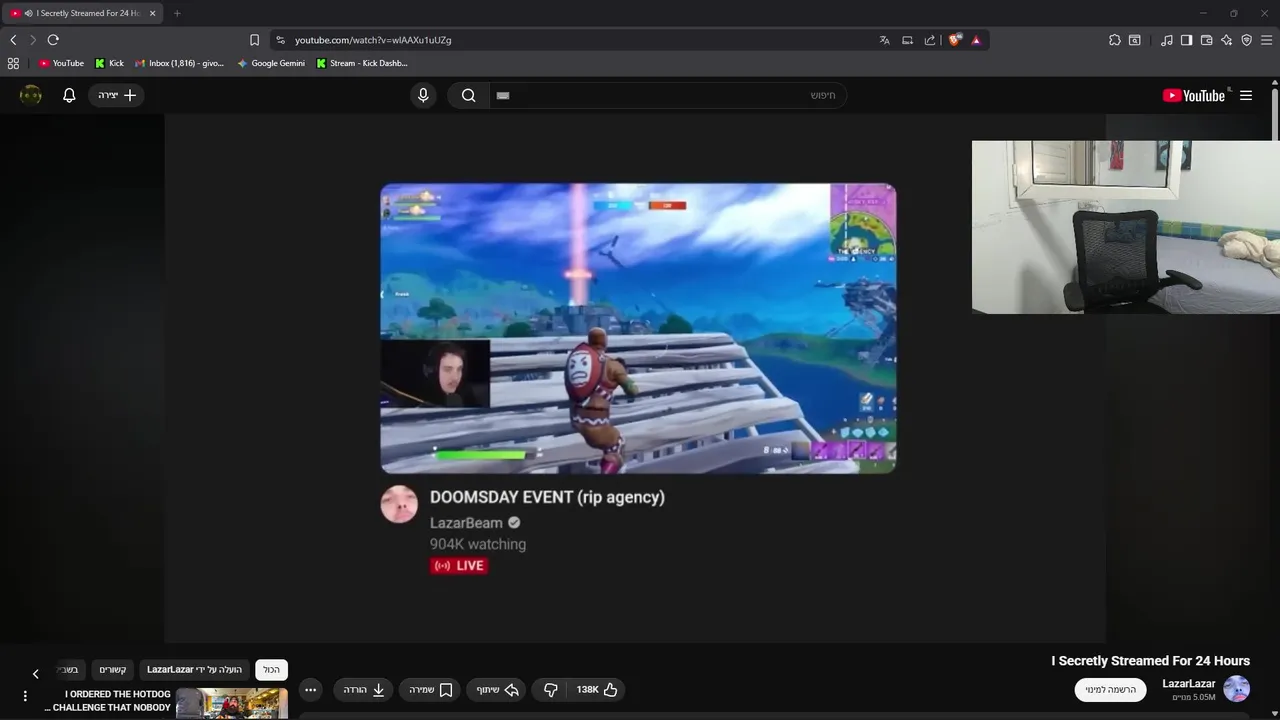Open the account avatar menu
The image size is (1280, 720).
tap(31, 95)
